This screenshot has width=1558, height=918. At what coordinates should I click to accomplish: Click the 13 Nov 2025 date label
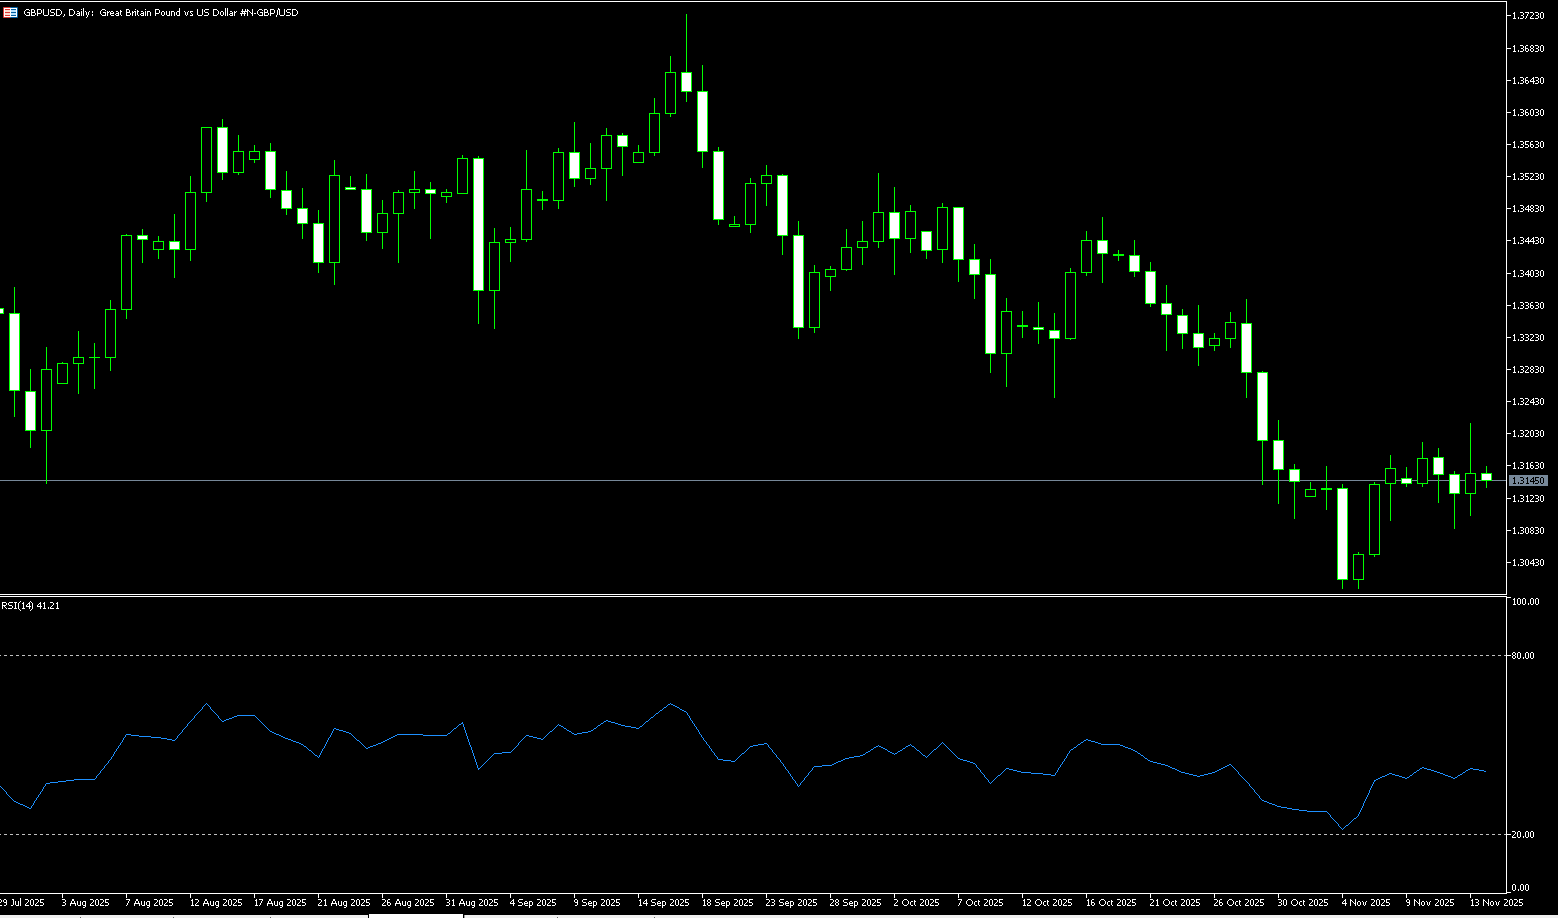1496,902
